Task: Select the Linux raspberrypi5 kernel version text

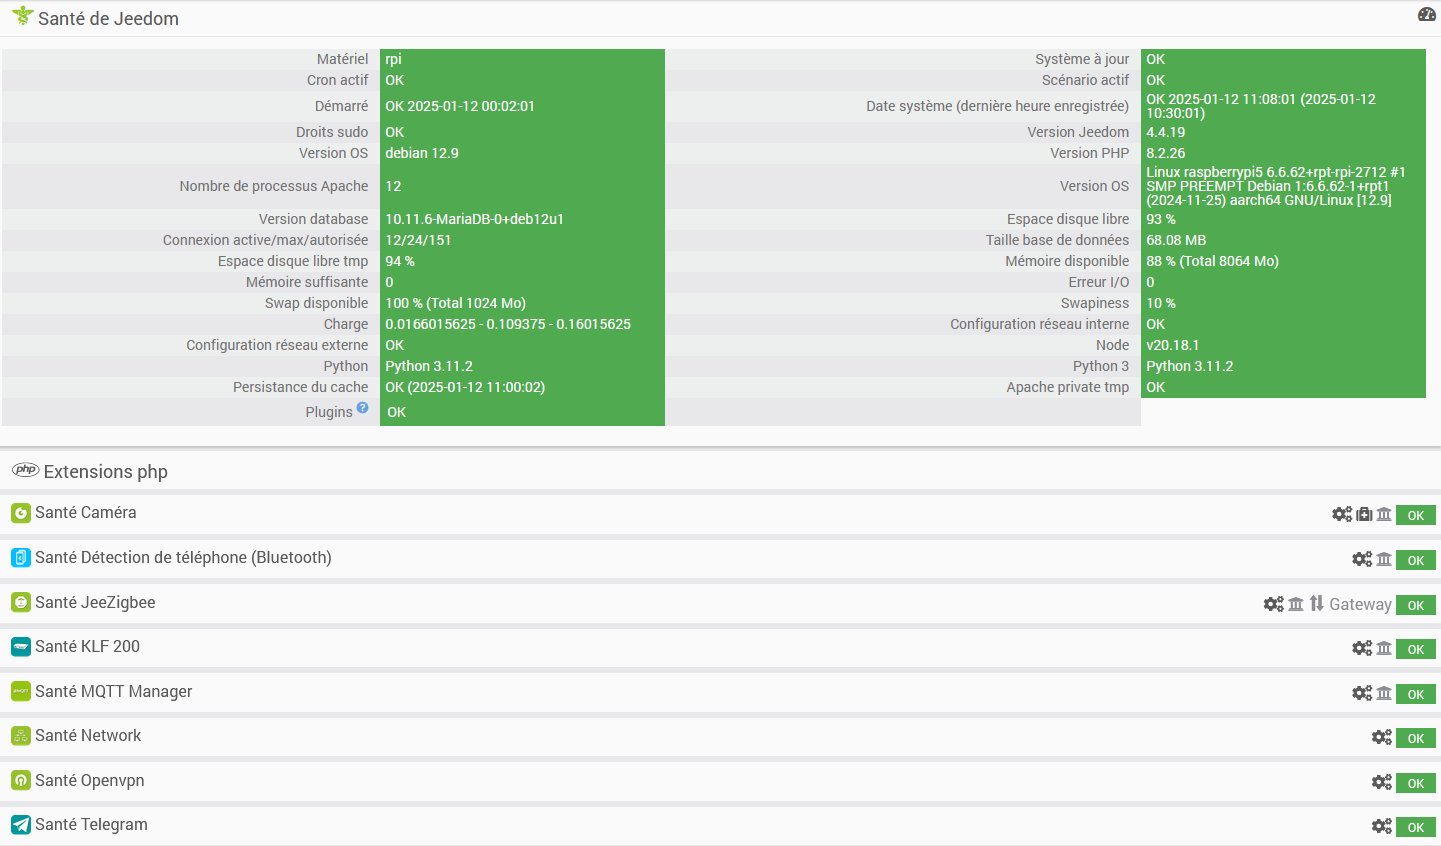Action: (1276, 186)
